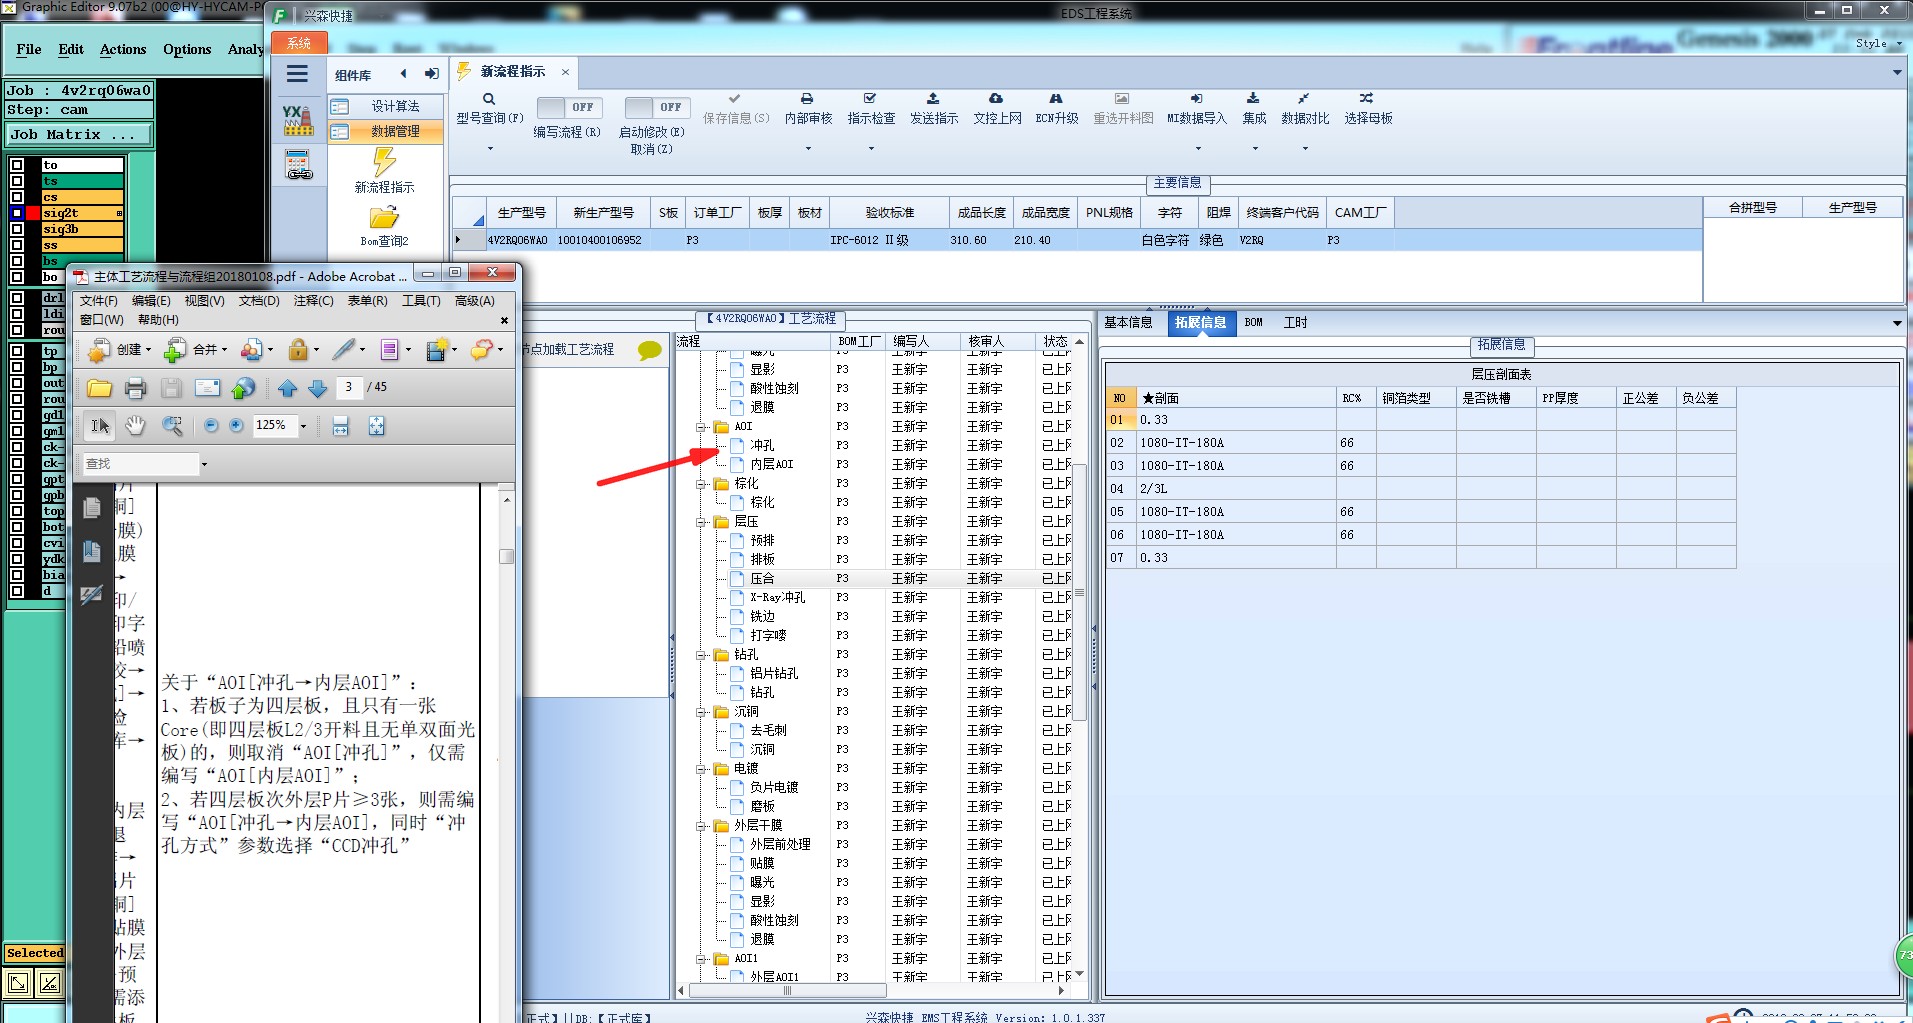Toggle checkbox for layer sig3b
This screenshot has width=1913, height=1023.
[x=17, y=229]
